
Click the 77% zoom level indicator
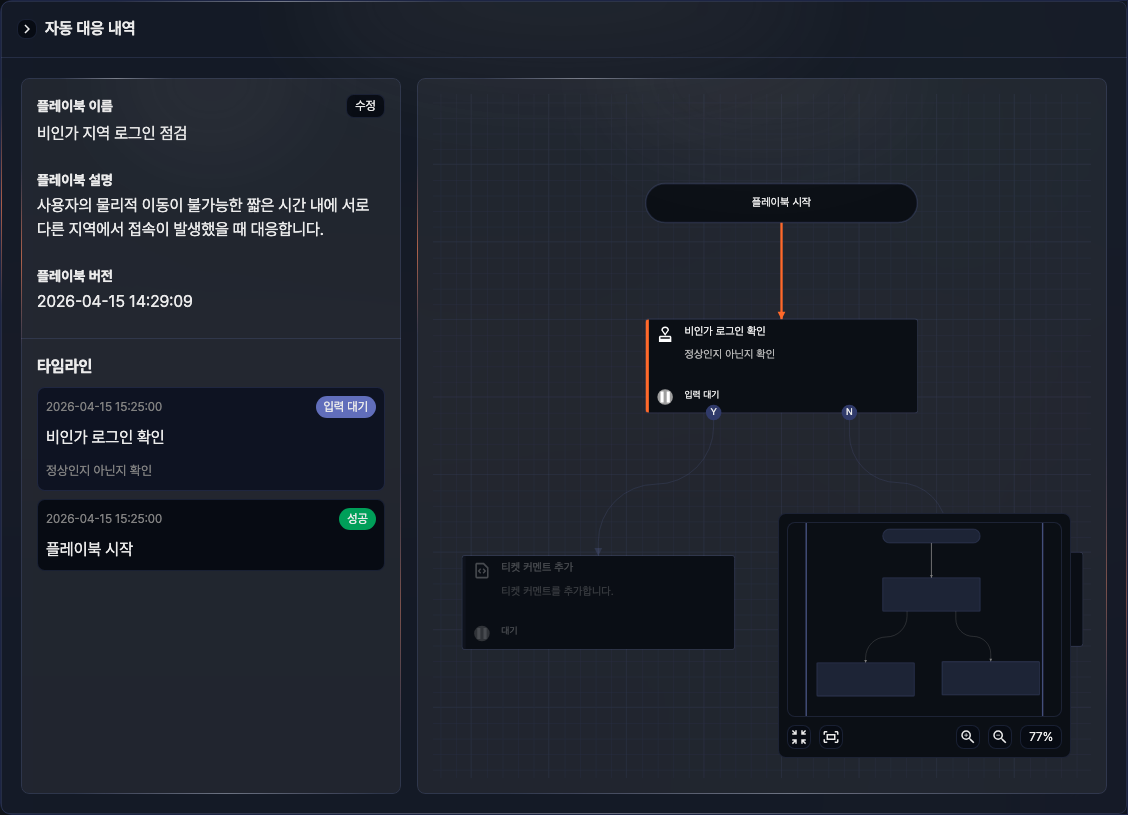coord(1040,737)
